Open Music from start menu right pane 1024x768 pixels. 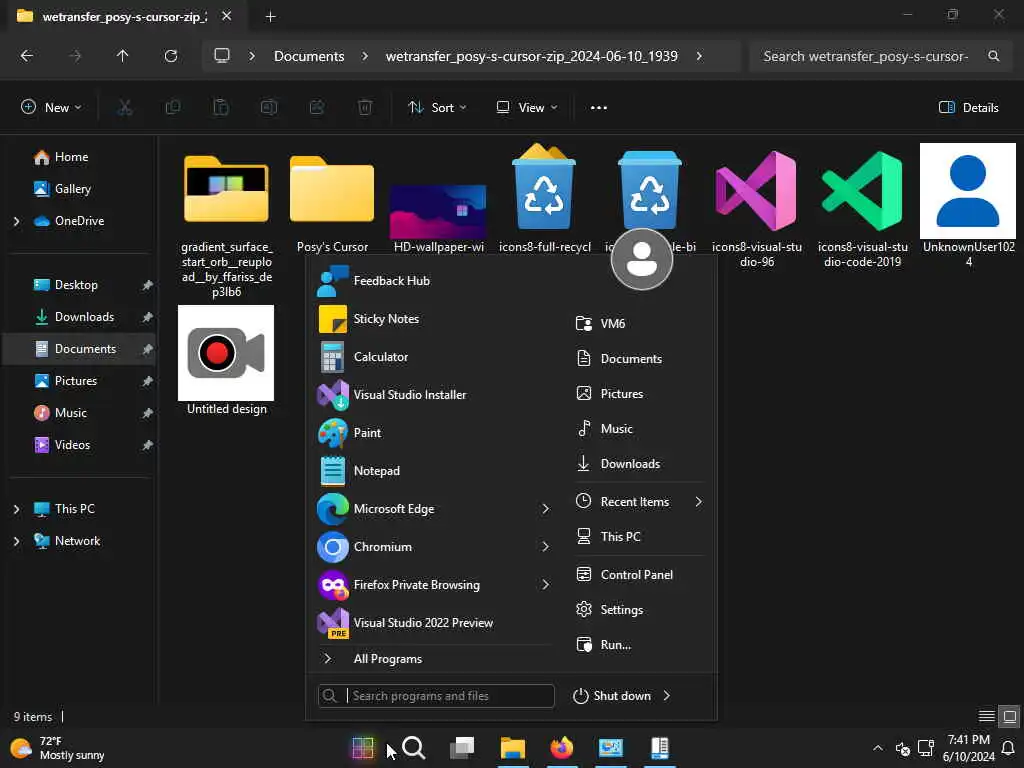(x=639, y=429)
